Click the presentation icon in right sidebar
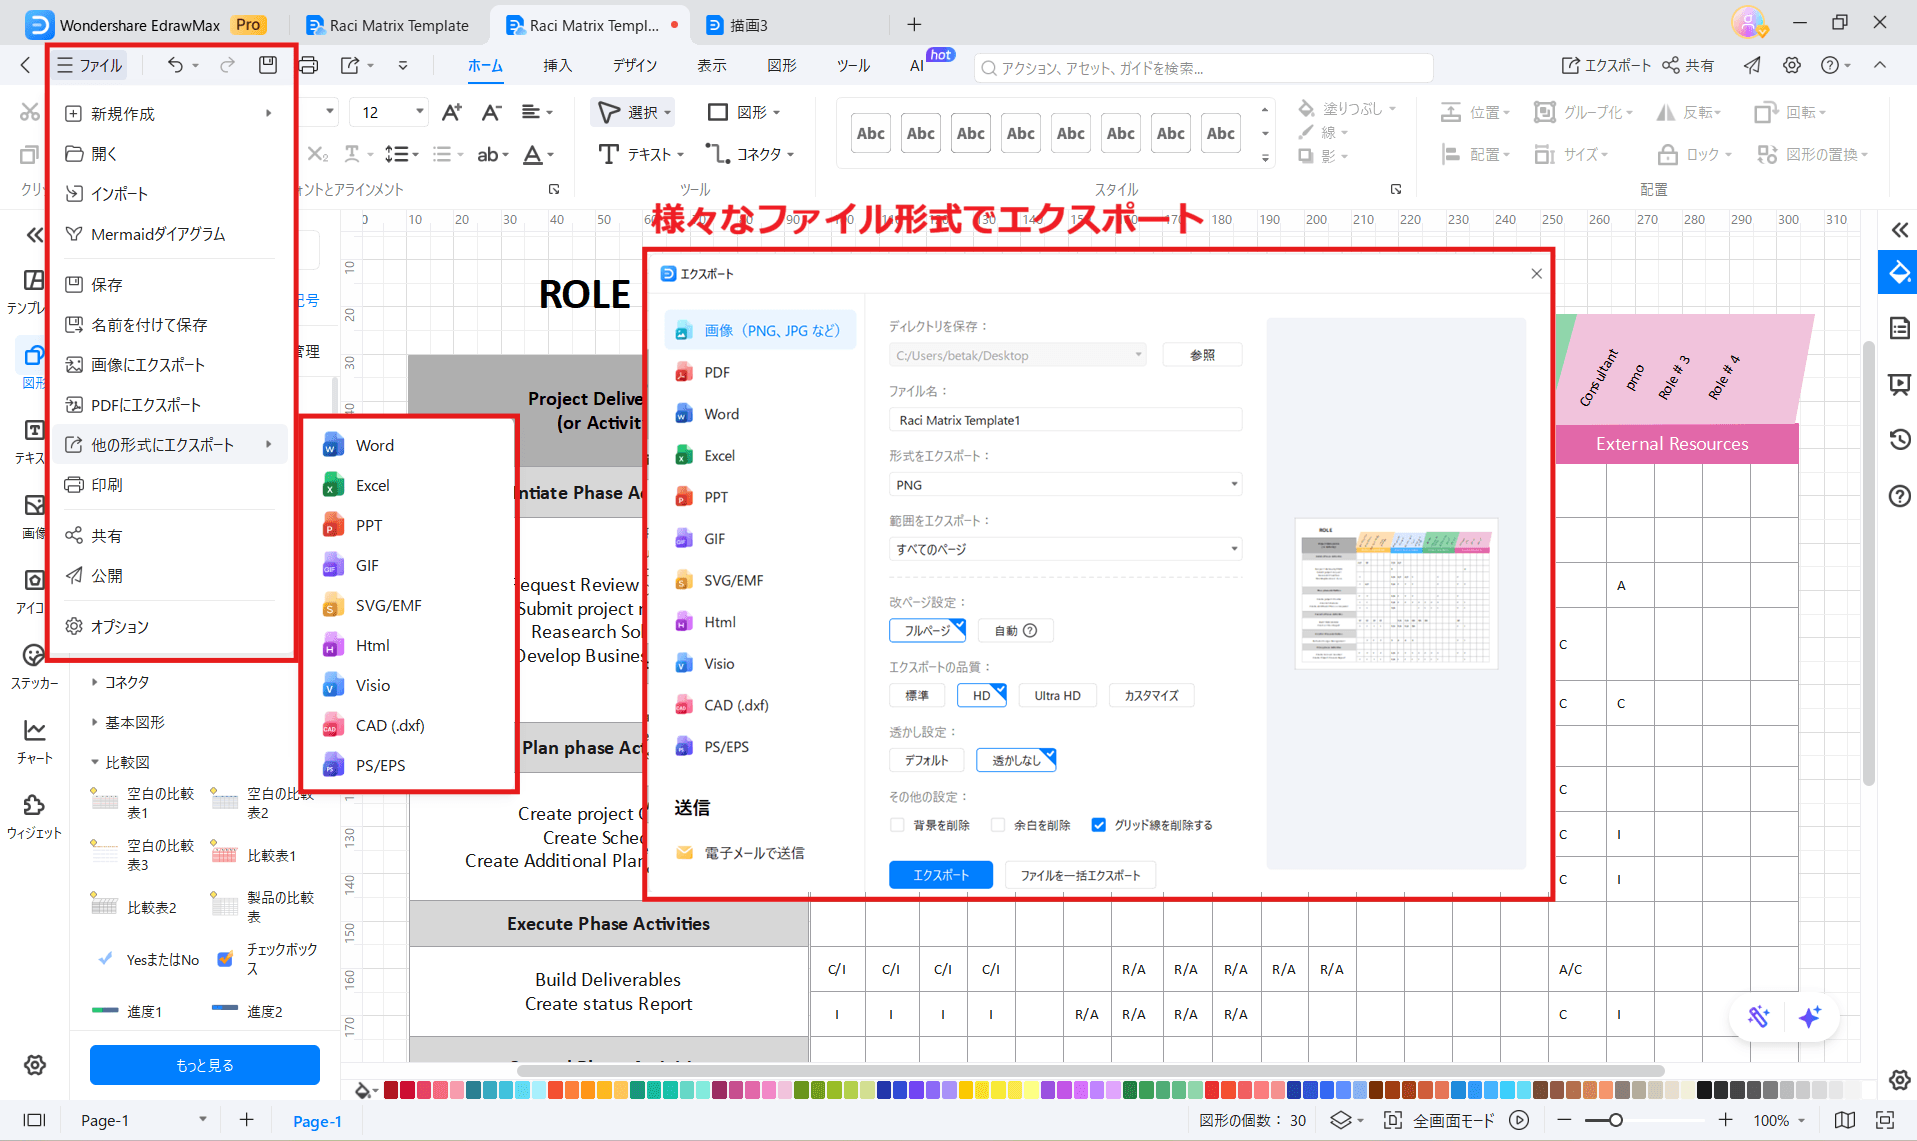The height and width of the screenshot is (1141, 1917). click(x=1899, y=384)
